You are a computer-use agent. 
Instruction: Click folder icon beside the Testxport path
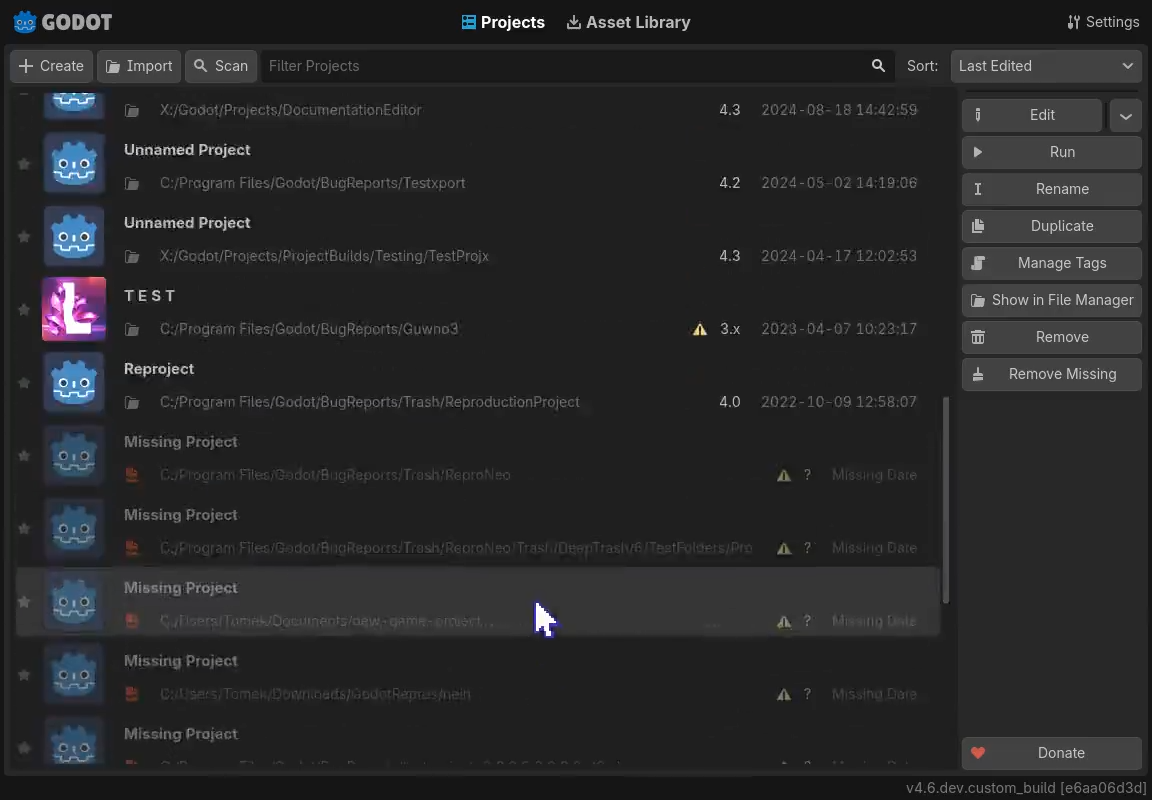tap(132, 184)
